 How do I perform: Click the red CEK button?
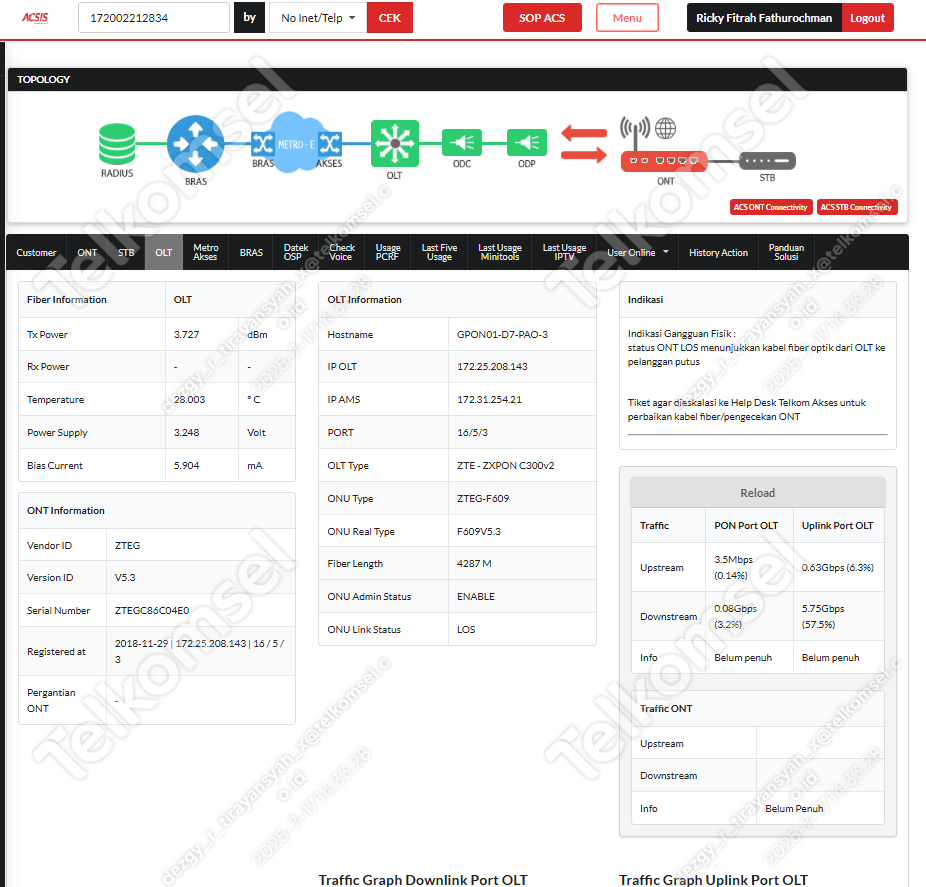click(x=390, y=18)
